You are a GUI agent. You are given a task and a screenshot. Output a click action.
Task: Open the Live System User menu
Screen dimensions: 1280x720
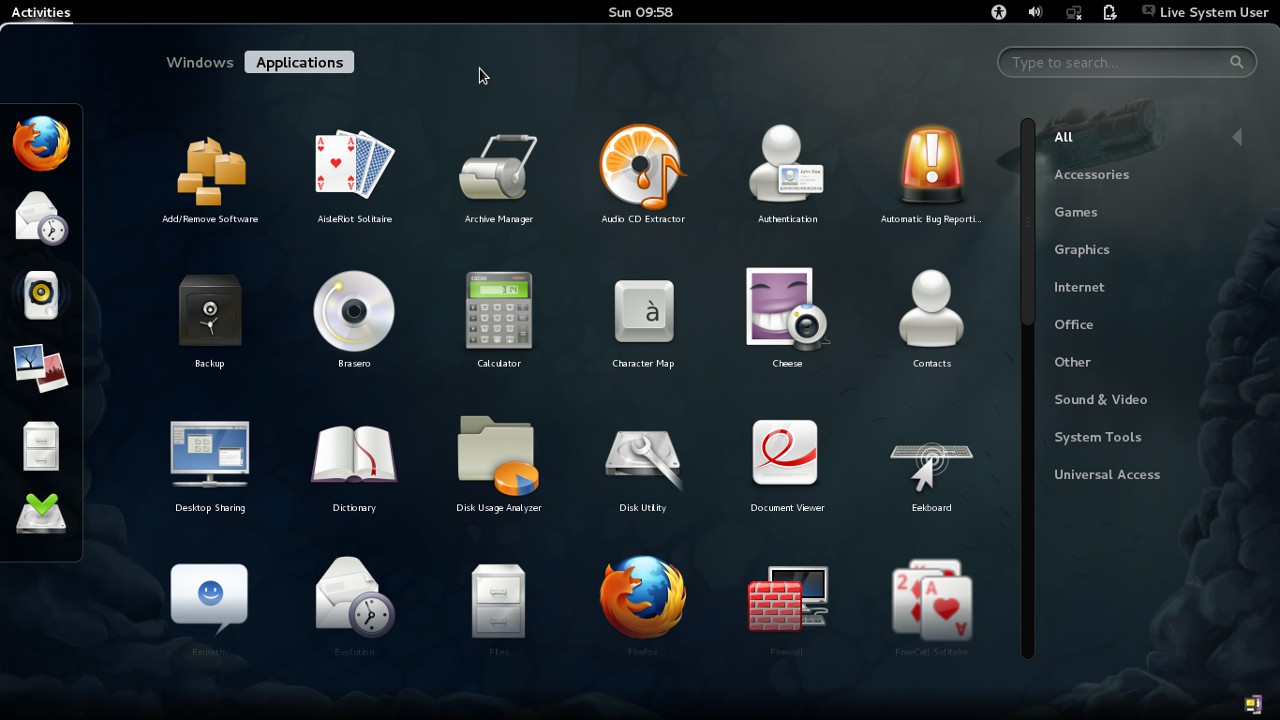1204,12
